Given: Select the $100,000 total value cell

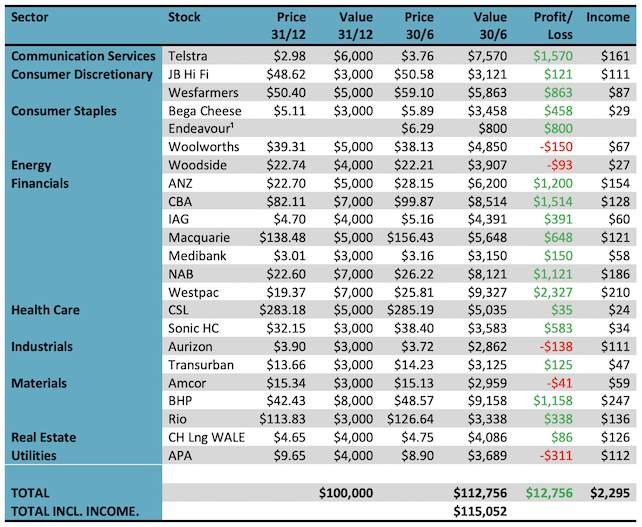Looking at the screenshot, I should click(345, 493).
